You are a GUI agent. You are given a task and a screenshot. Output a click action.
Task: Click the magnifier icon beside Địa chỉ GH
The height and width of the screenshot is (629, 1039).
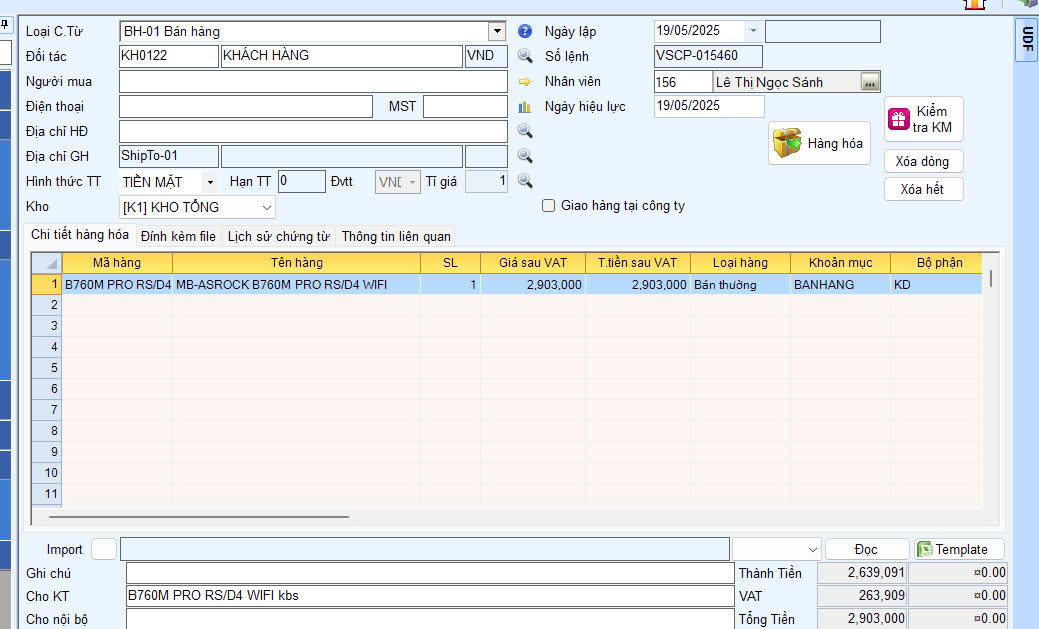click(525, 156)
